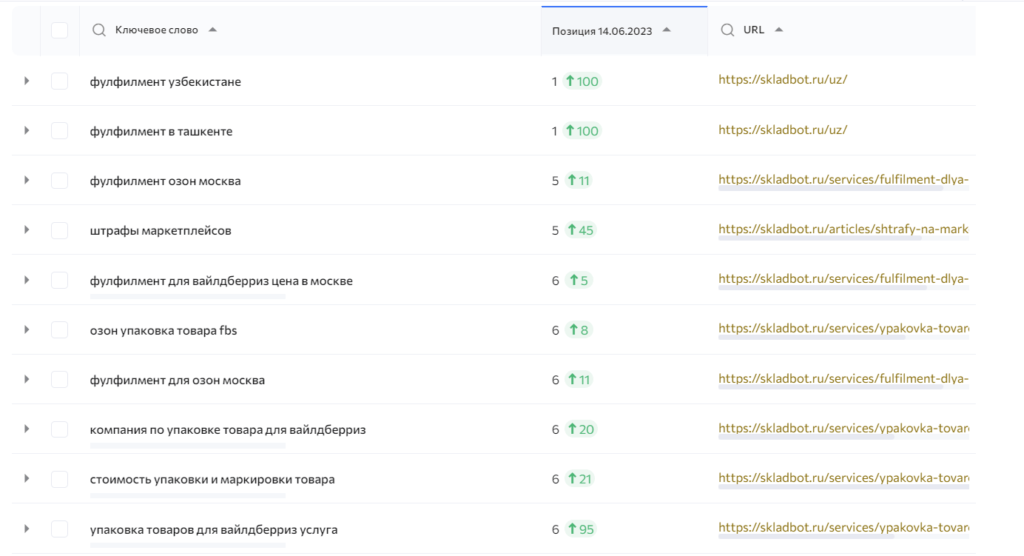Click growth badge for упаковка товаров для вайлдберриз услуга

tap(580, 529)
